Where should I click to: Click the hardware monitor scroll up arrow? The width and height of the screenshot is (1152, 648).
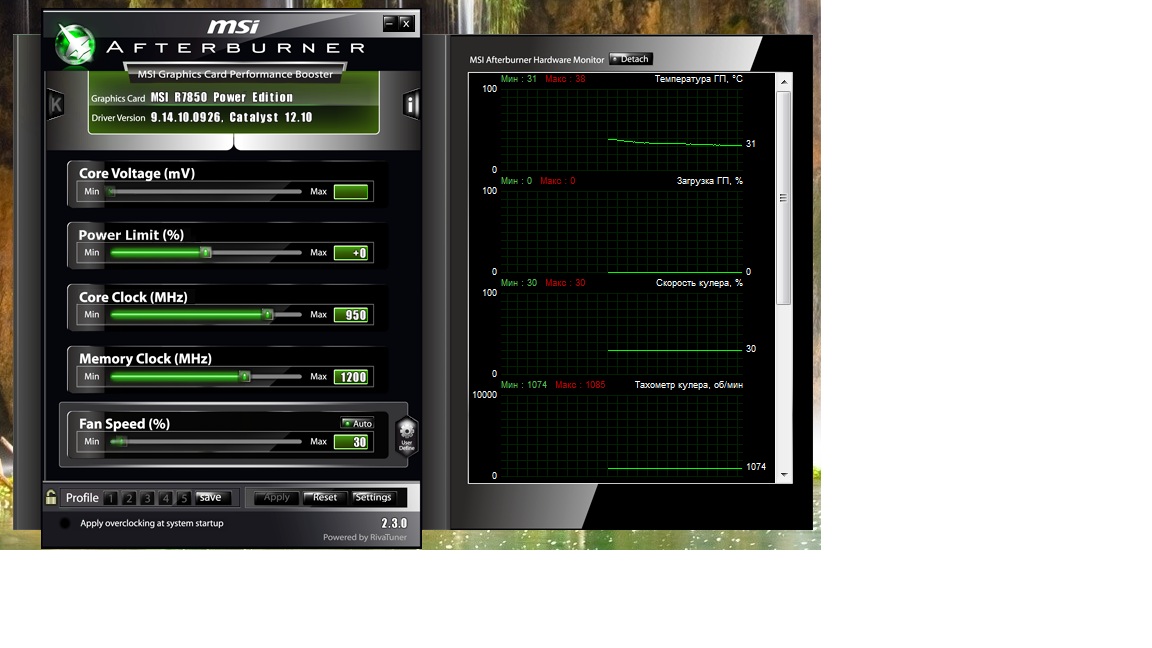[x=784, y=82]
